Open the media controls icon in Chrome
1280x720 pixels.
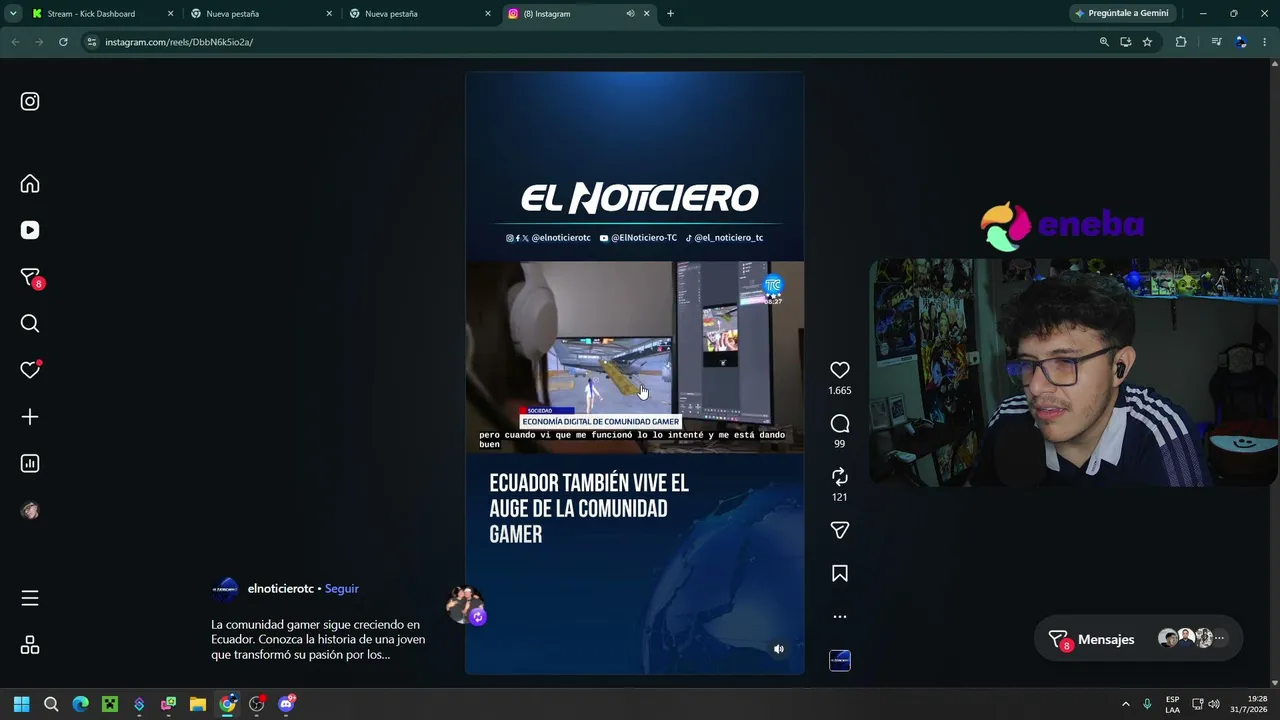(x=1216, y=42)
